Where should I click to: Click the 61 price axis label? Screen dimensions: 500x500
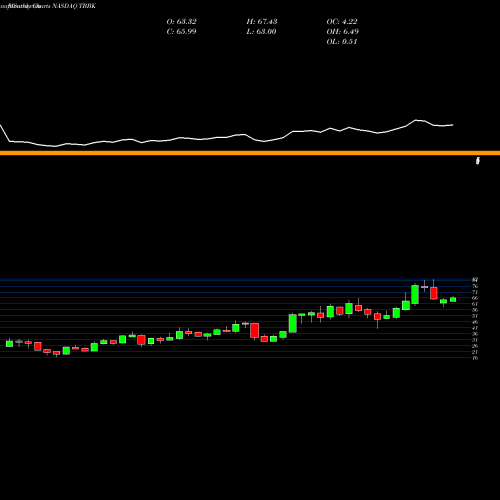(x=475, y=304)
